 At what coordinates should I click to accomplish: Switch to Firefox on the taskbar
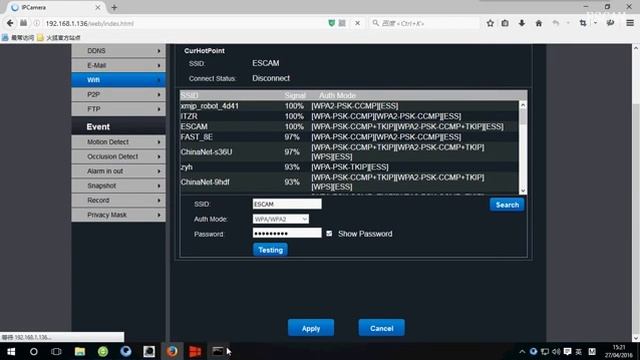coord(172,351)
